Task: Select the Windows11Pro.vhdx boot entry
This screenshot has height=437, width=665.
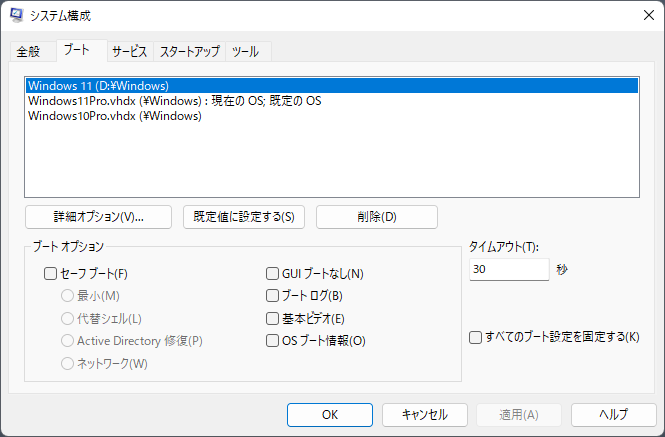Action: (332, 101)
